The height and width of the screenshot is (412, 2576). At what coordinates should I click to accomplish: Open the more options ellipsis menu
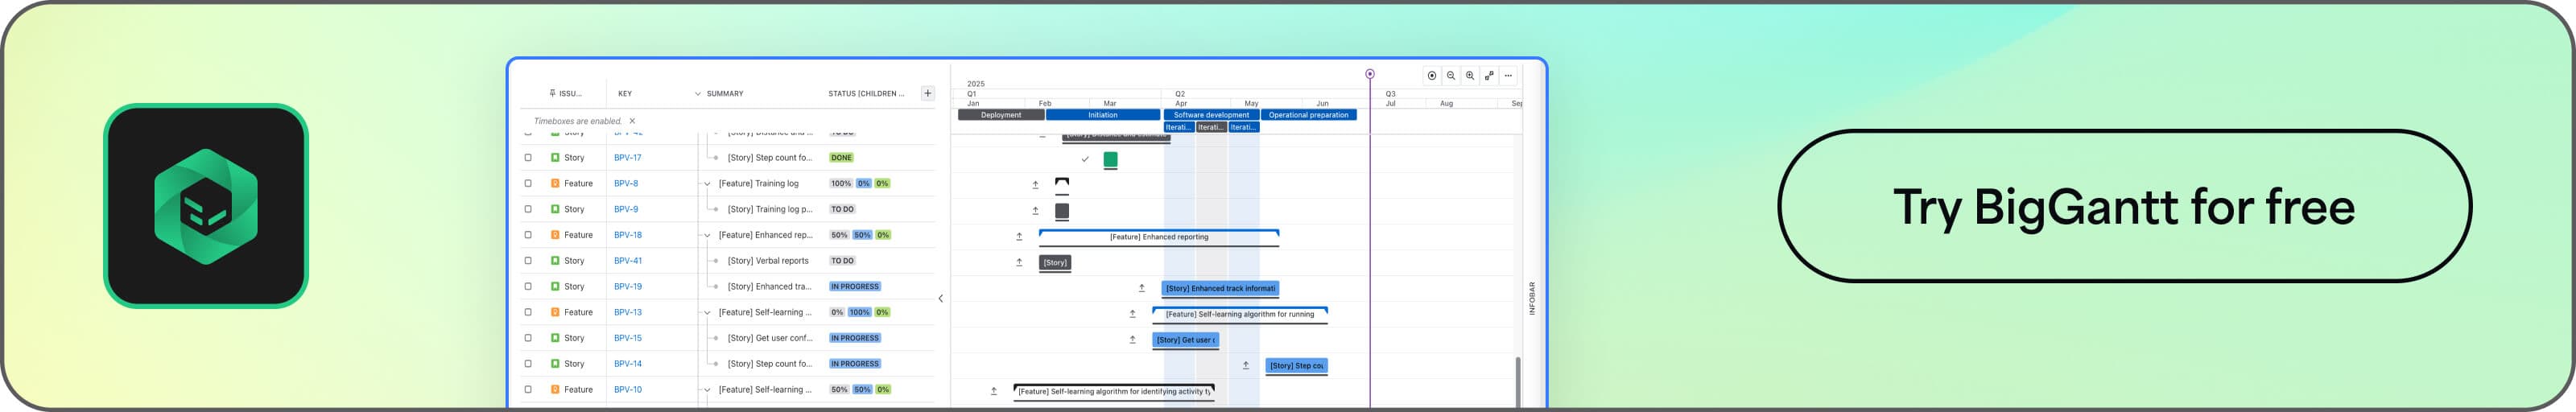(x=1508, y=76)
